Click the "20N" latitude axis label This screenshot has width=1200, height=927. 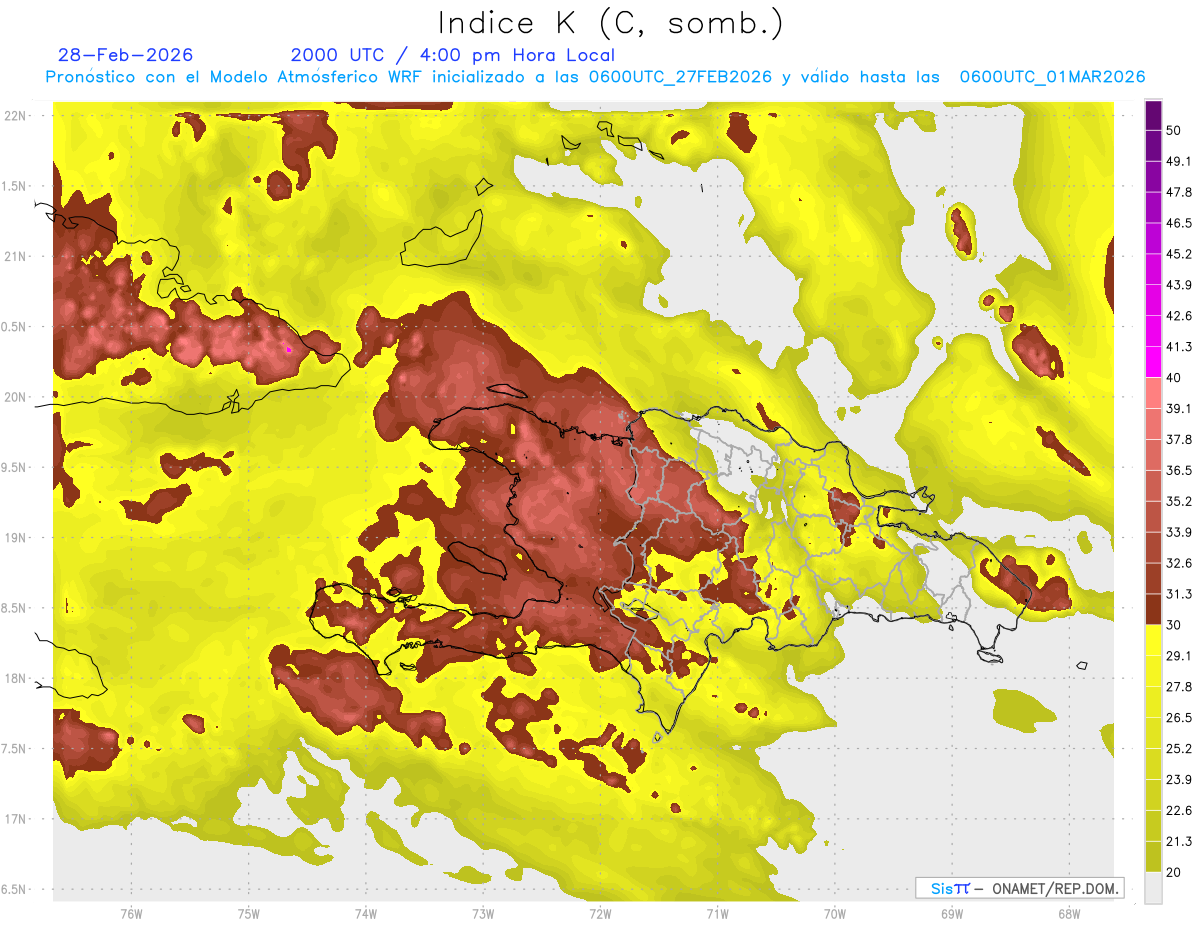coord(16,397)
